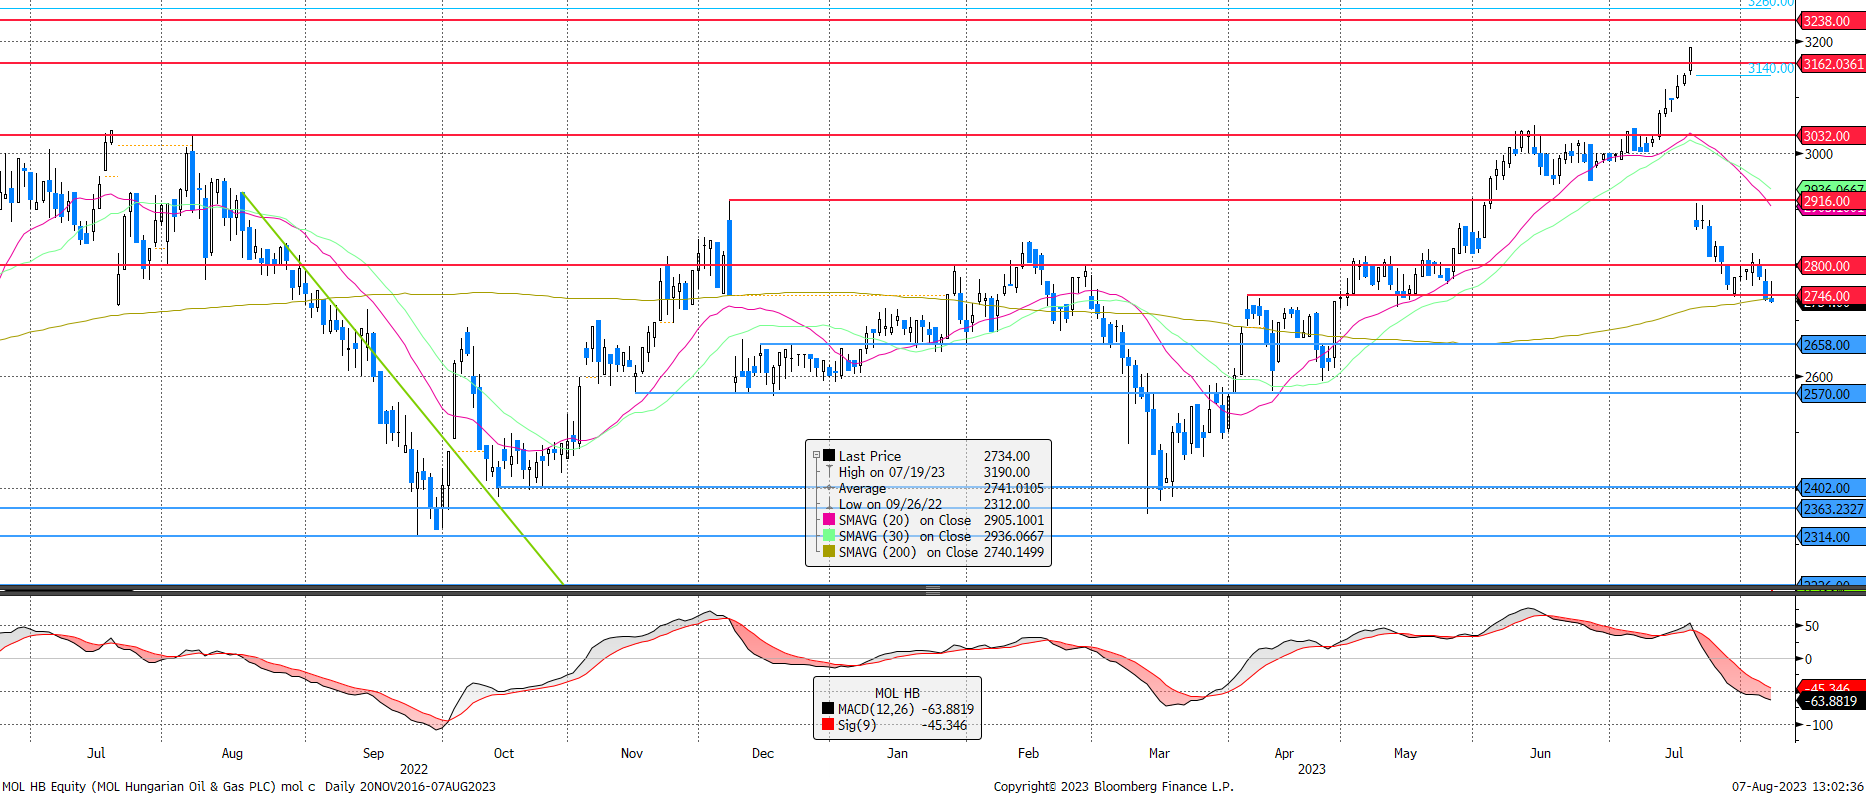Select the 2658.00 blue level tag
The height and width of the screenshot is (795, 1866).
[x=1831, y=345]
